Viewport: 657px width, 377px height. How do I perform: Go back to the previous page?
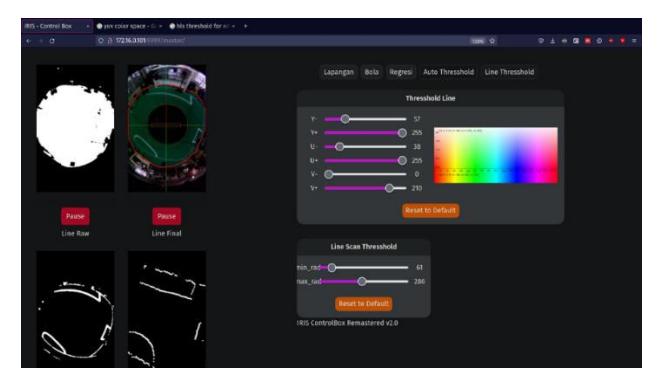(28, 41)
